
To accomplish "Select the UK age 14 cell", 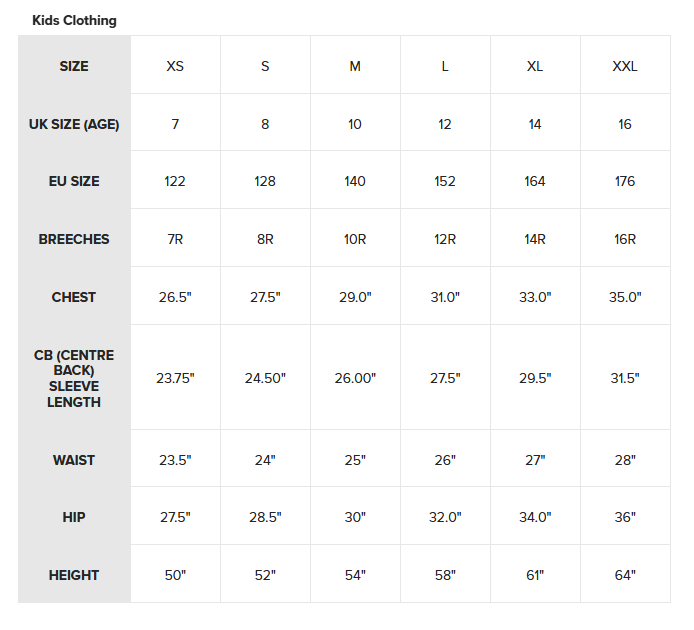I will click(x=535, y=124).
